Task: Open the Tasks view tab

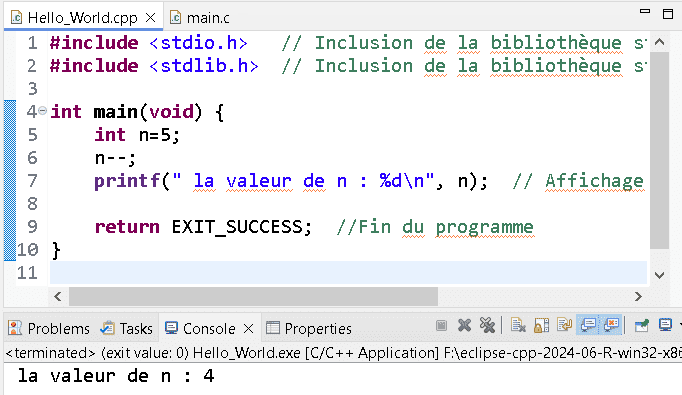Action: (x=127, y=328)
